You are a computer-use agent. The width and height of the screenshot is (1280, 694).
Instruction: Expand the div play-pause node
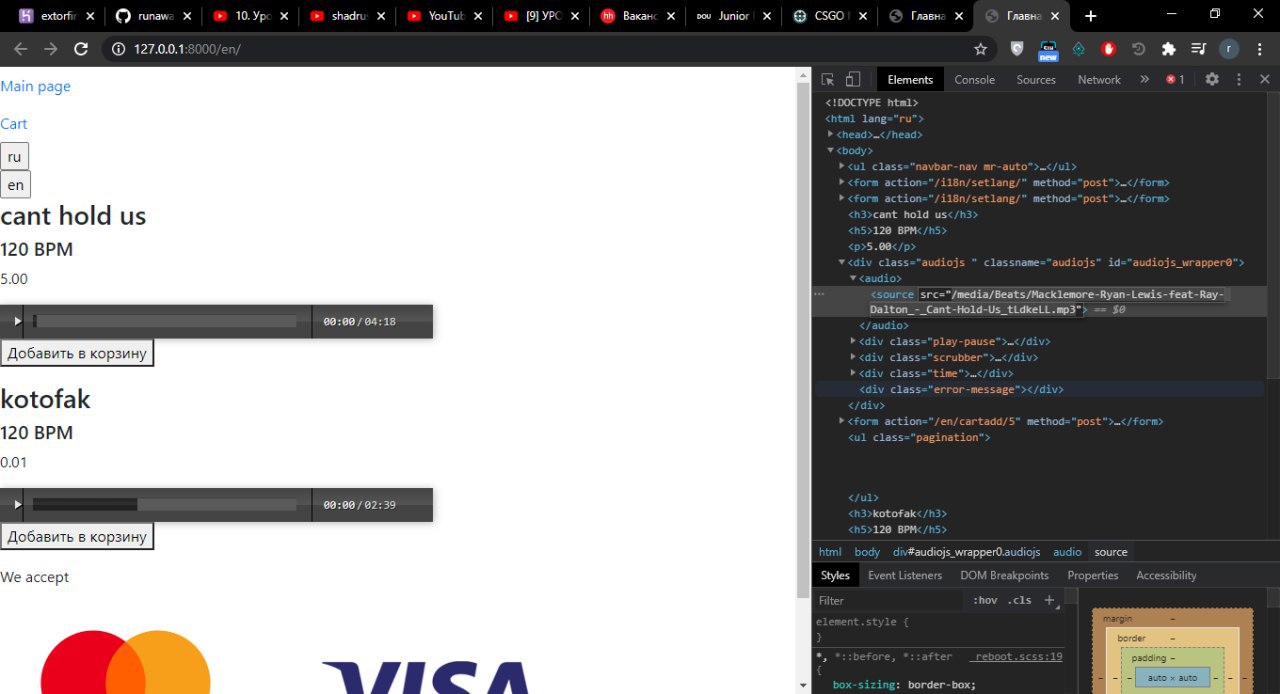pos(853,341)
